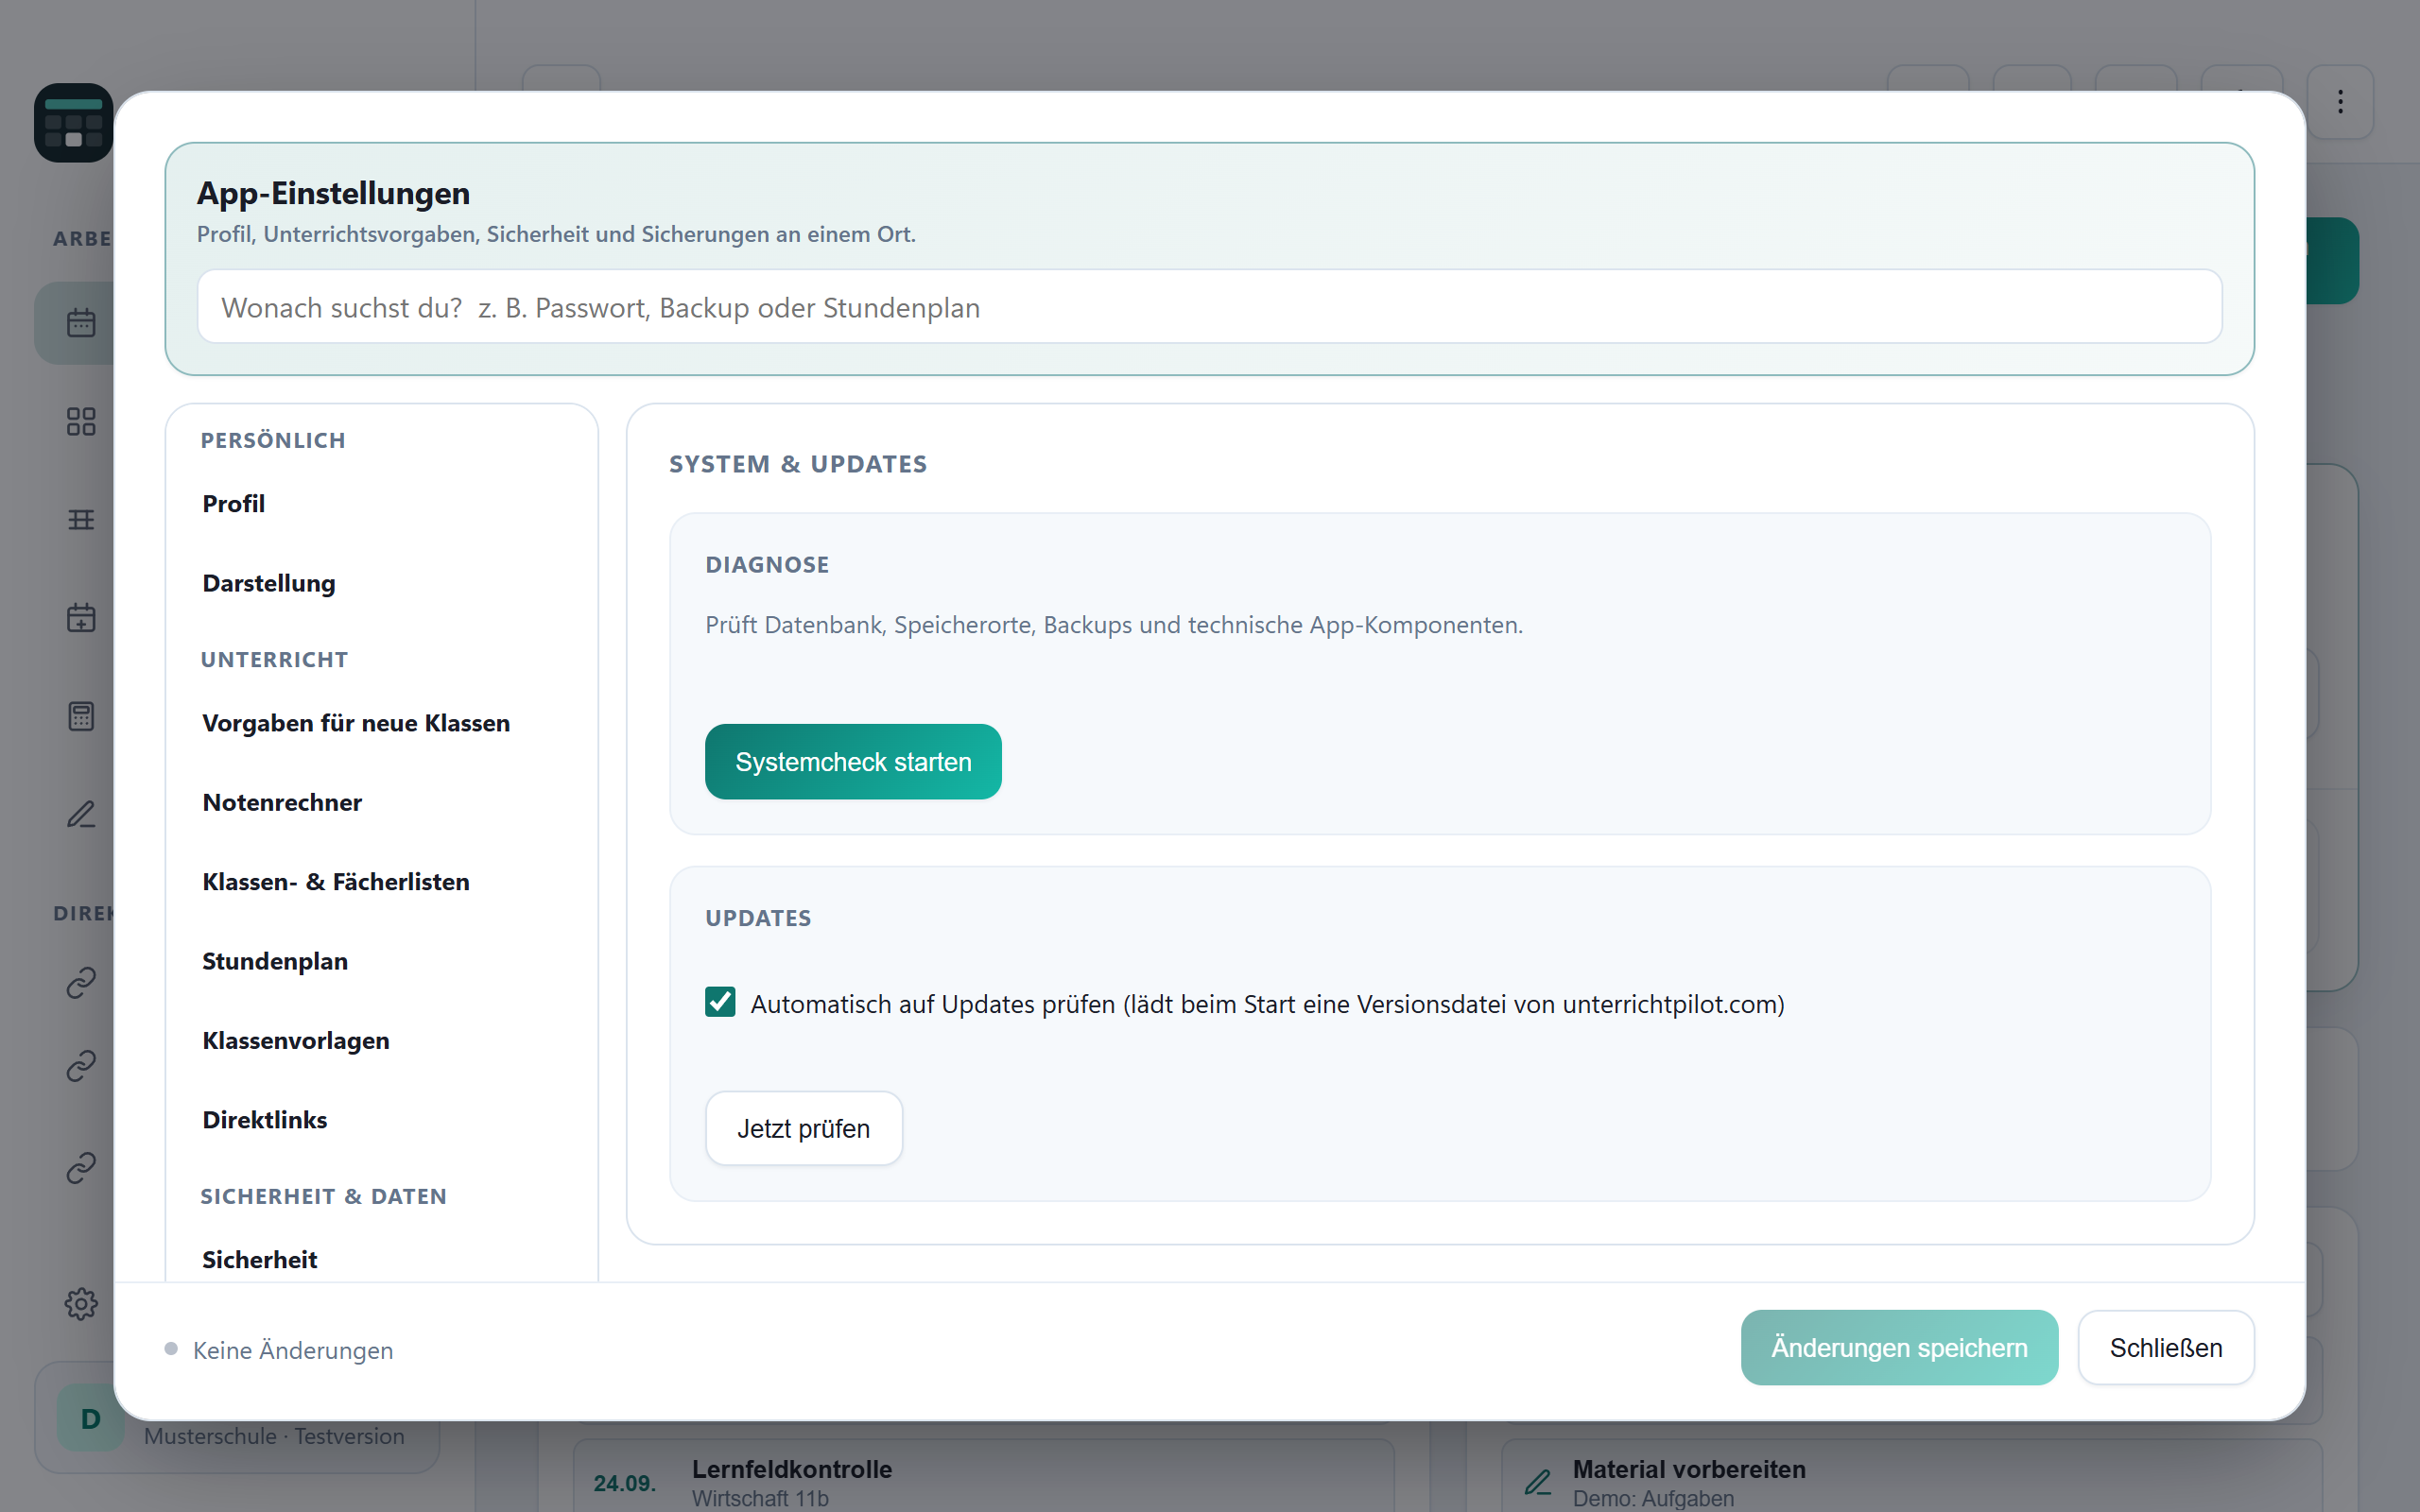Open the calendar icon in left sidebar
Image resolution: width=2420 pixels, height=1512 pixels.
click(x=81, y=323)
